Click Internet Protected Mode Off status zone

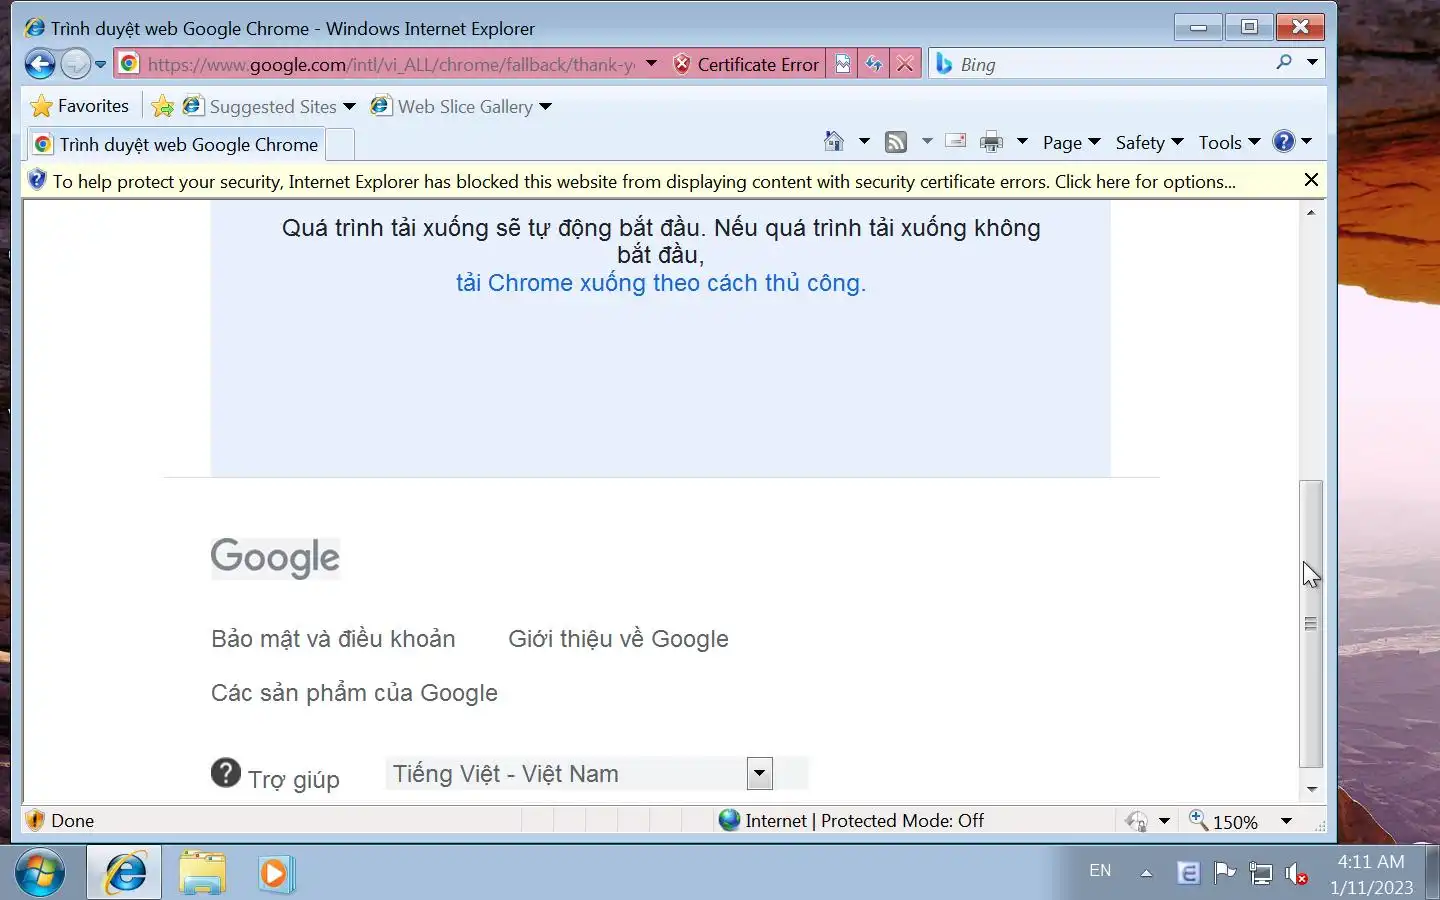tap(851, 820)
